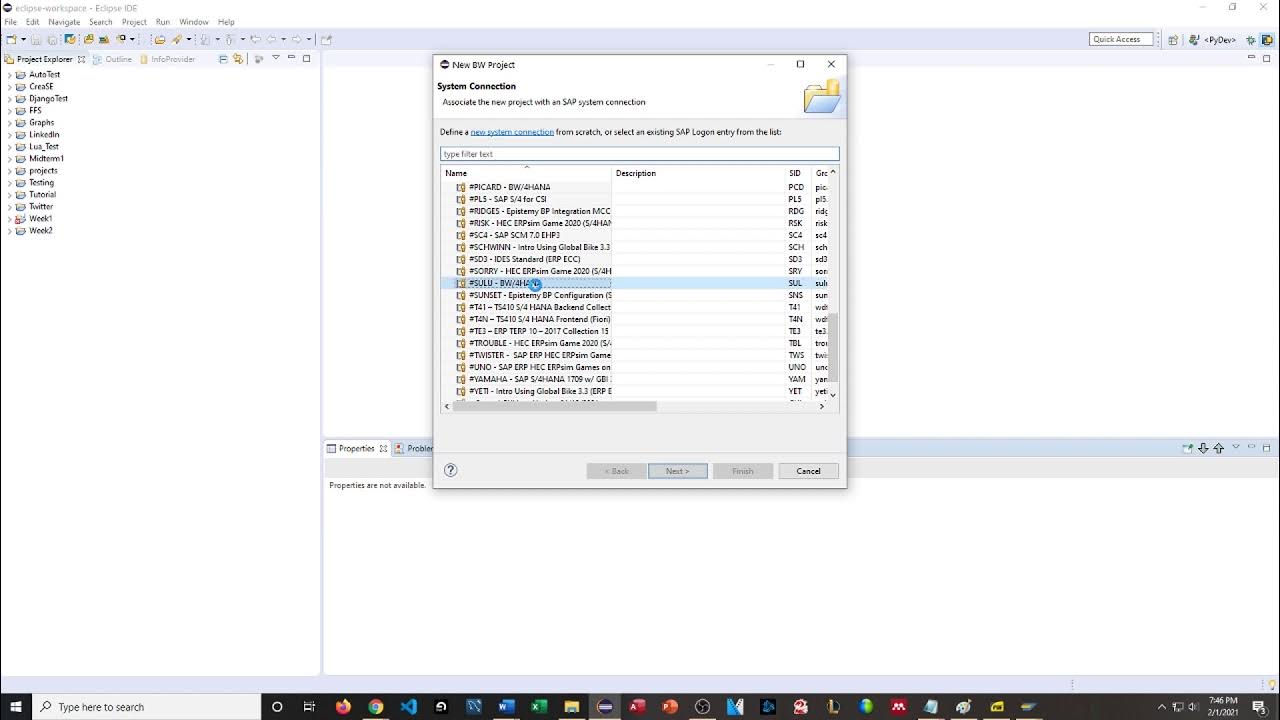
Task: Select the #PICARD - BW/4HANA entry
Action: (509, 187)
